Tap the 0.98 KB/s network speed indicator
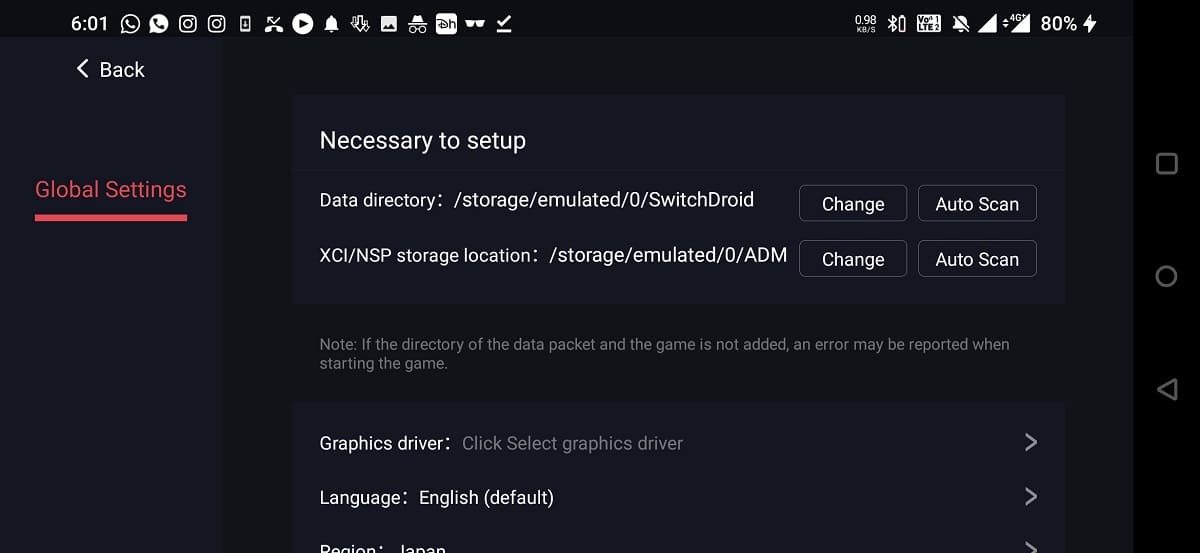 tap(866, 24)
